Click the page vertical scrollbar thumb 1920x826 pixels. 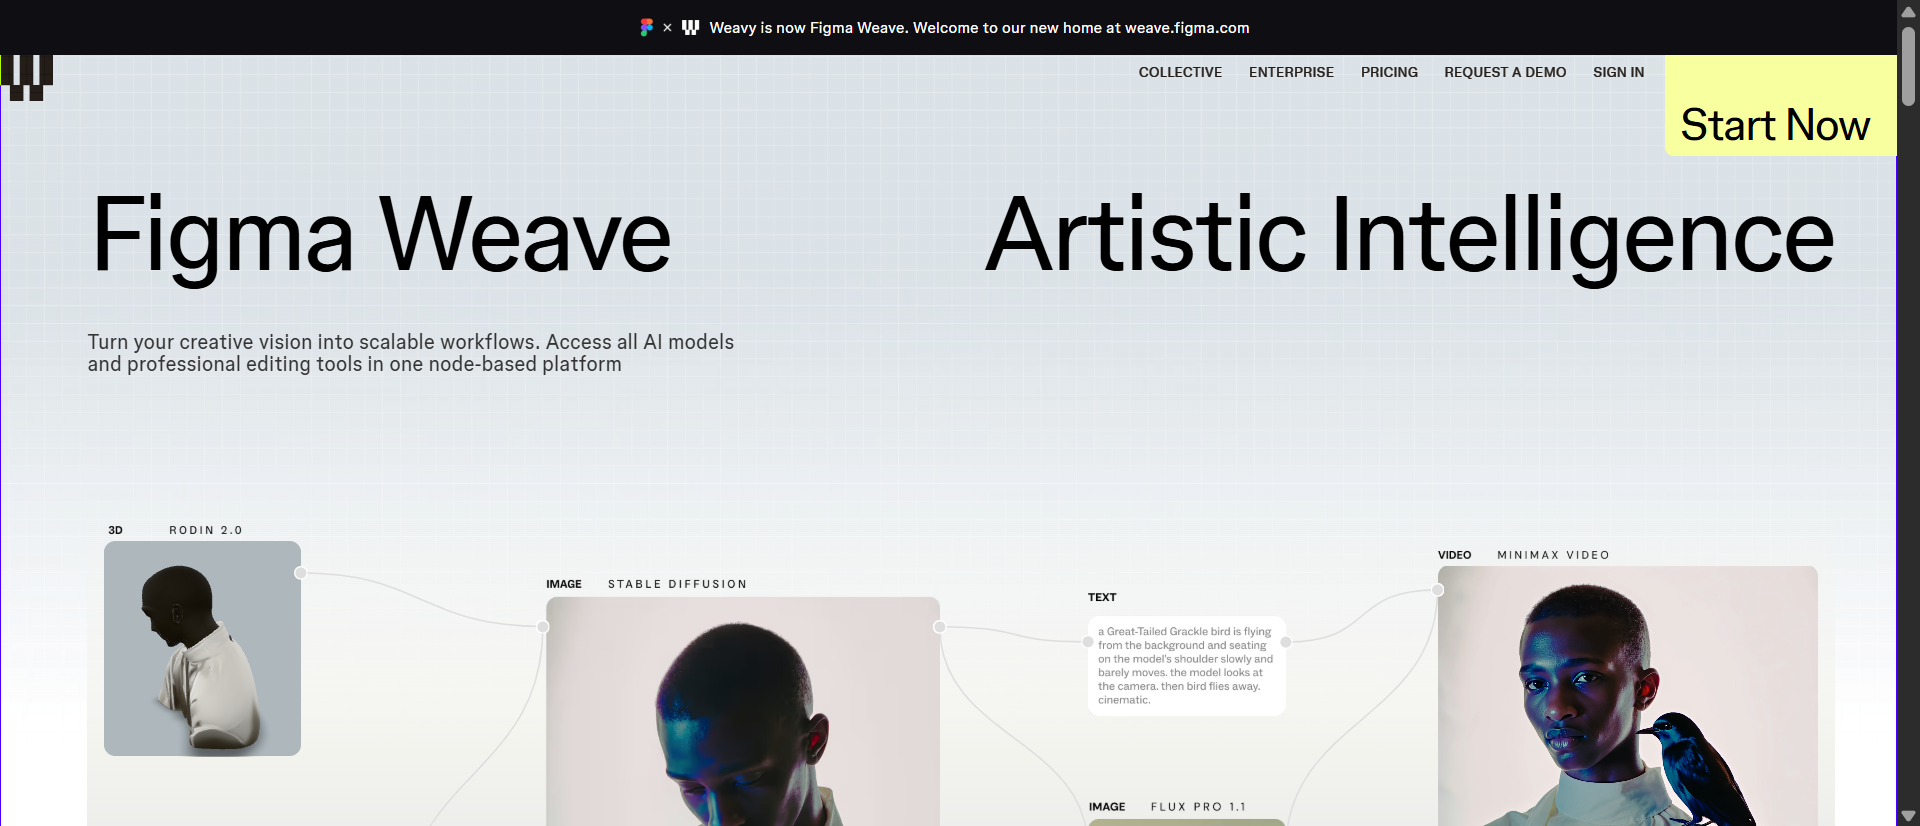[1908, 66]
